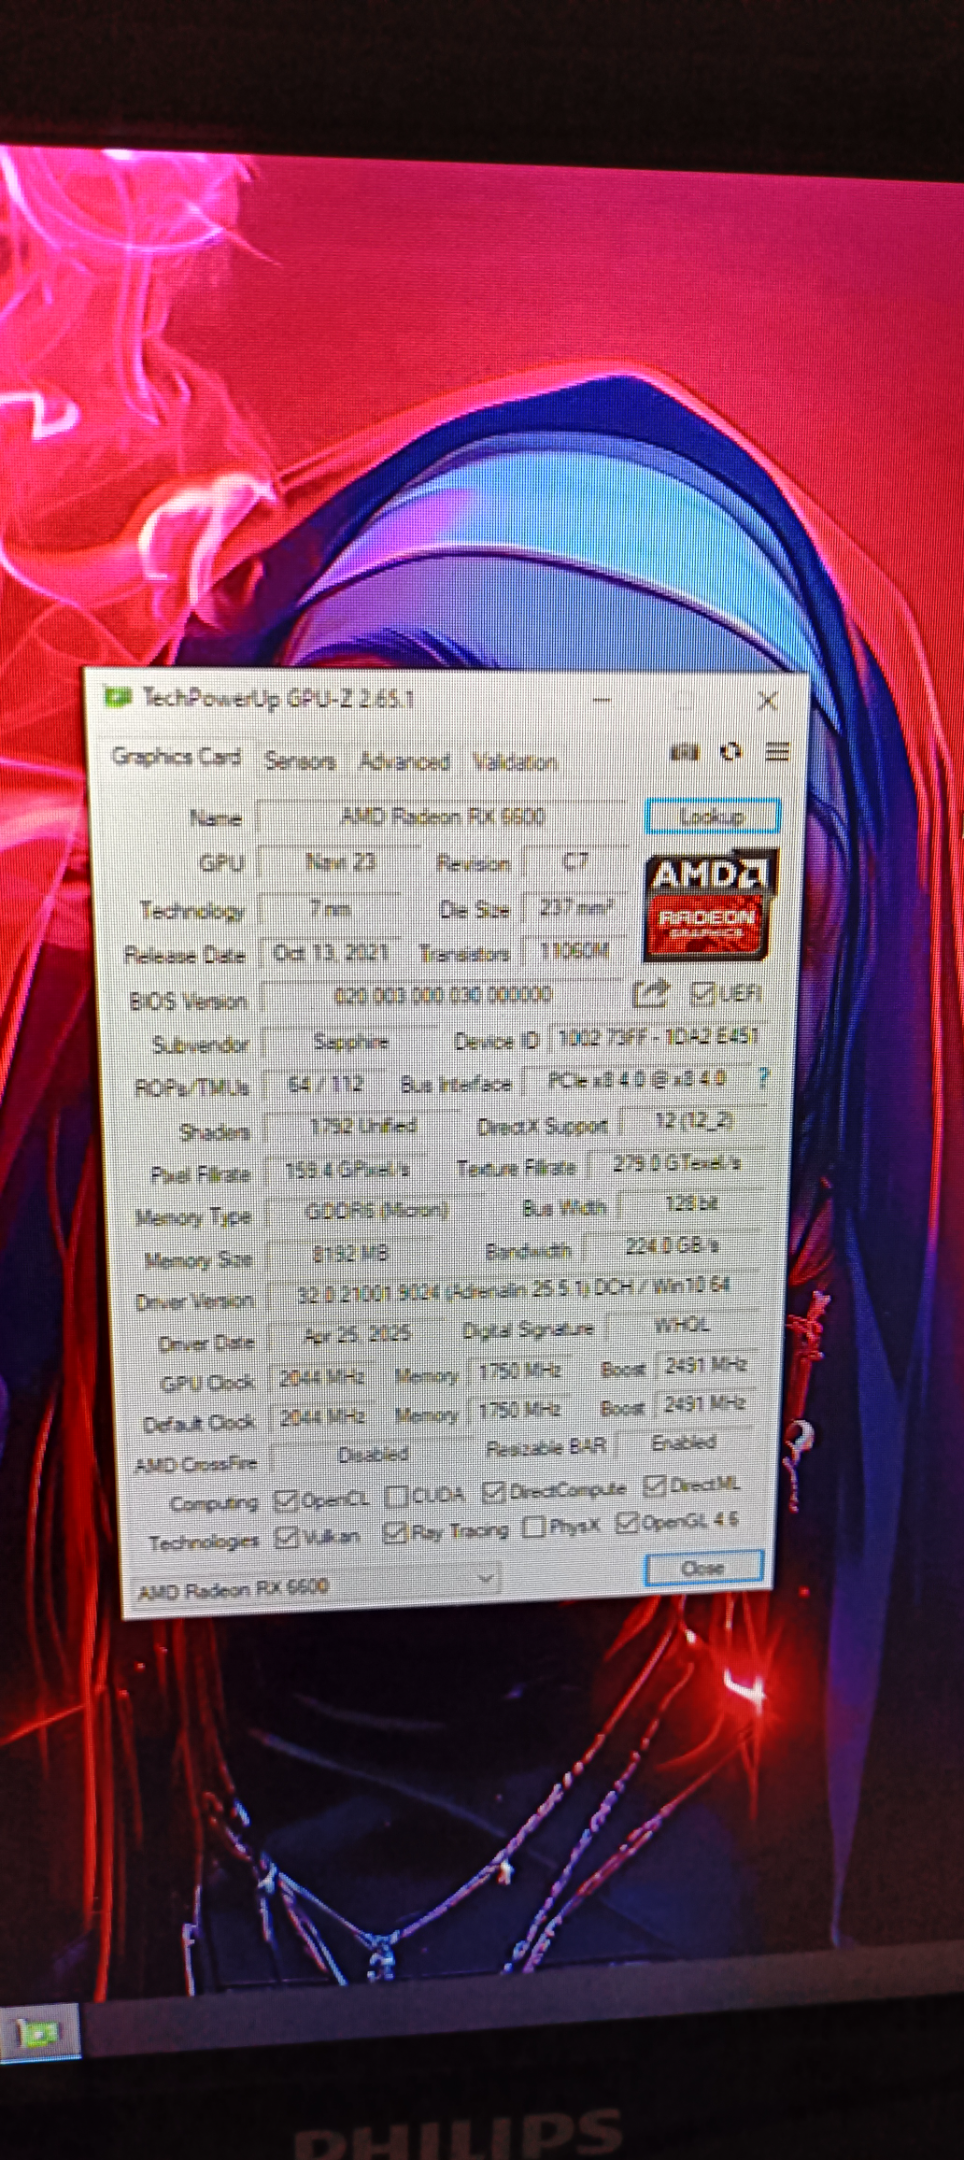Click the Memory Size value 8192 MB
The image size is (964, 2160).
tap(350, 1254)
